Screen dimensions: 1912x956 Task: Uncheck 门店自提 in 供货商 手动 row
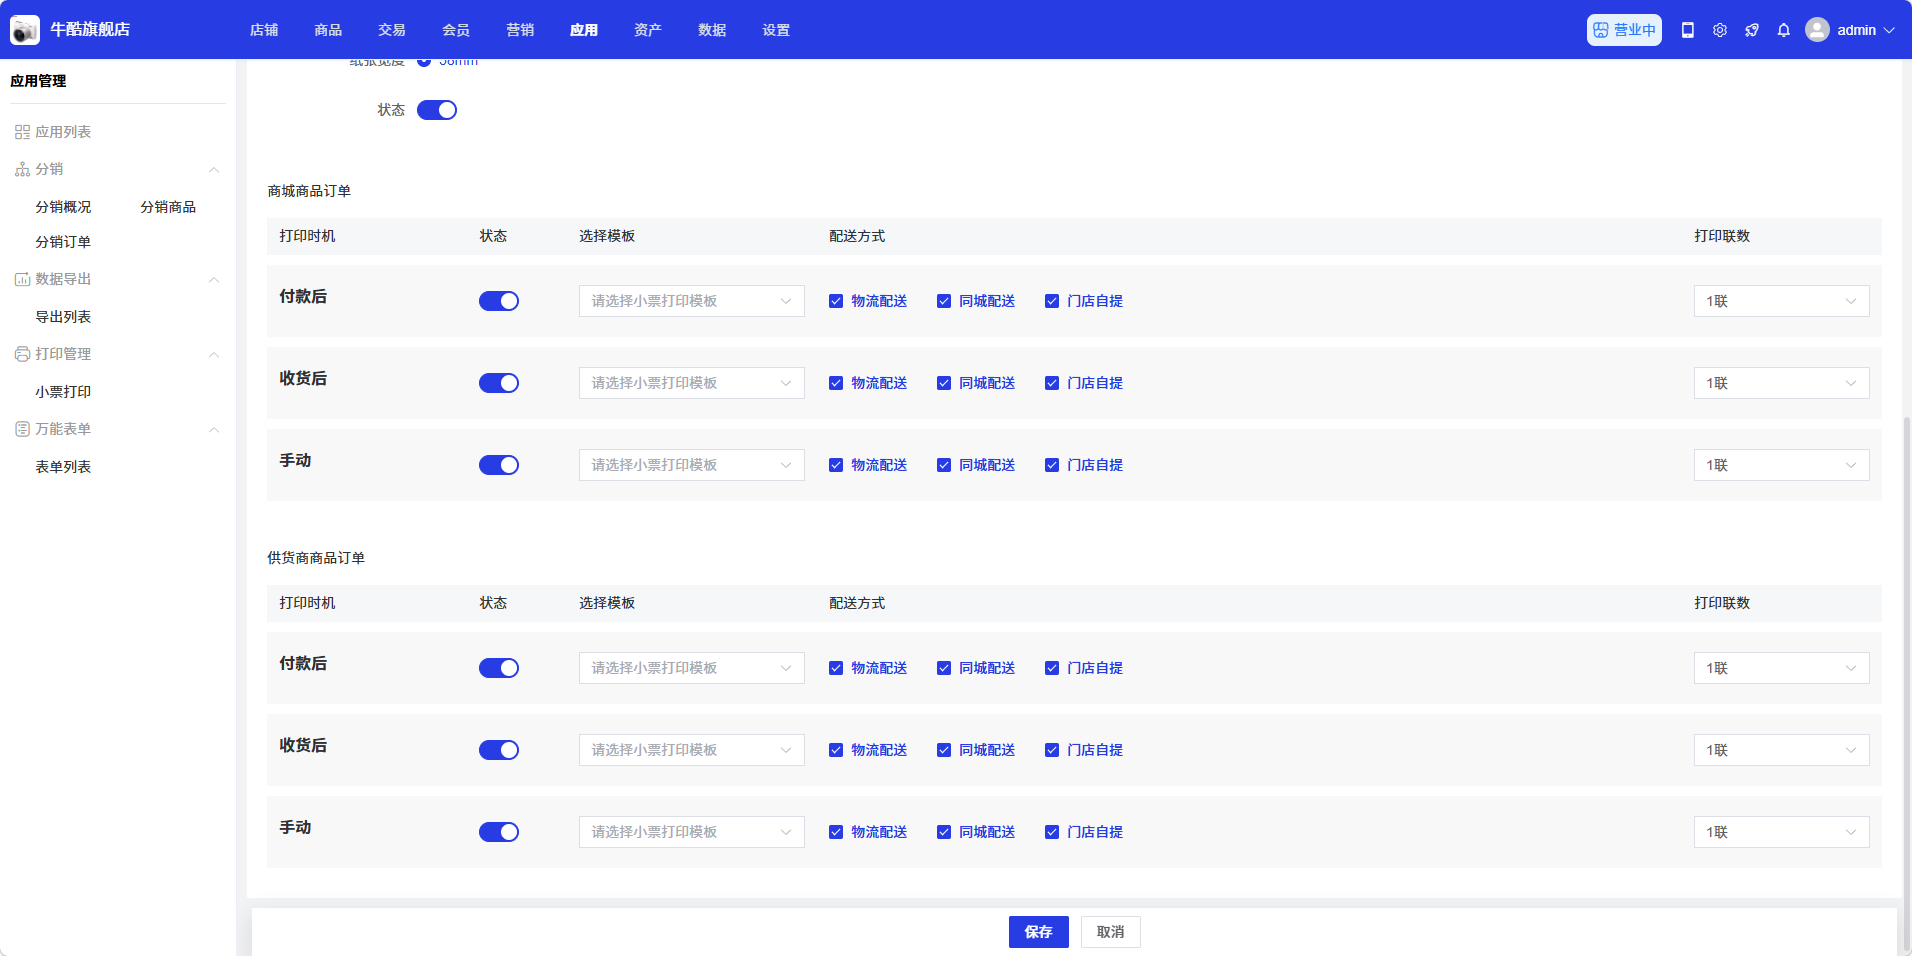1052,832
